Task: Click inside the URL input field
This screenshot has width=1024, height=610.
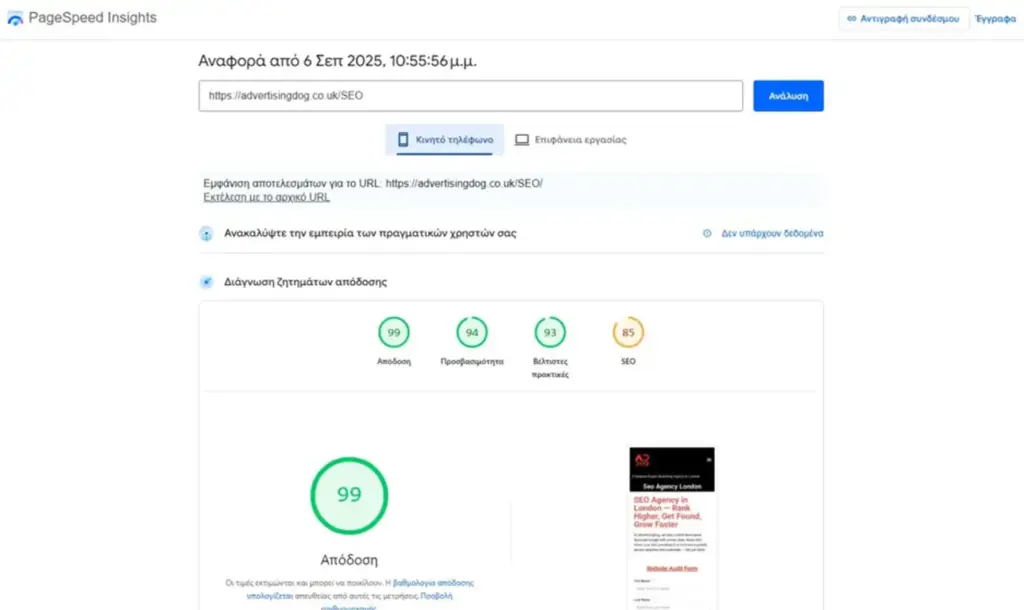Action: pyautogui.click(x=470, y=95)
